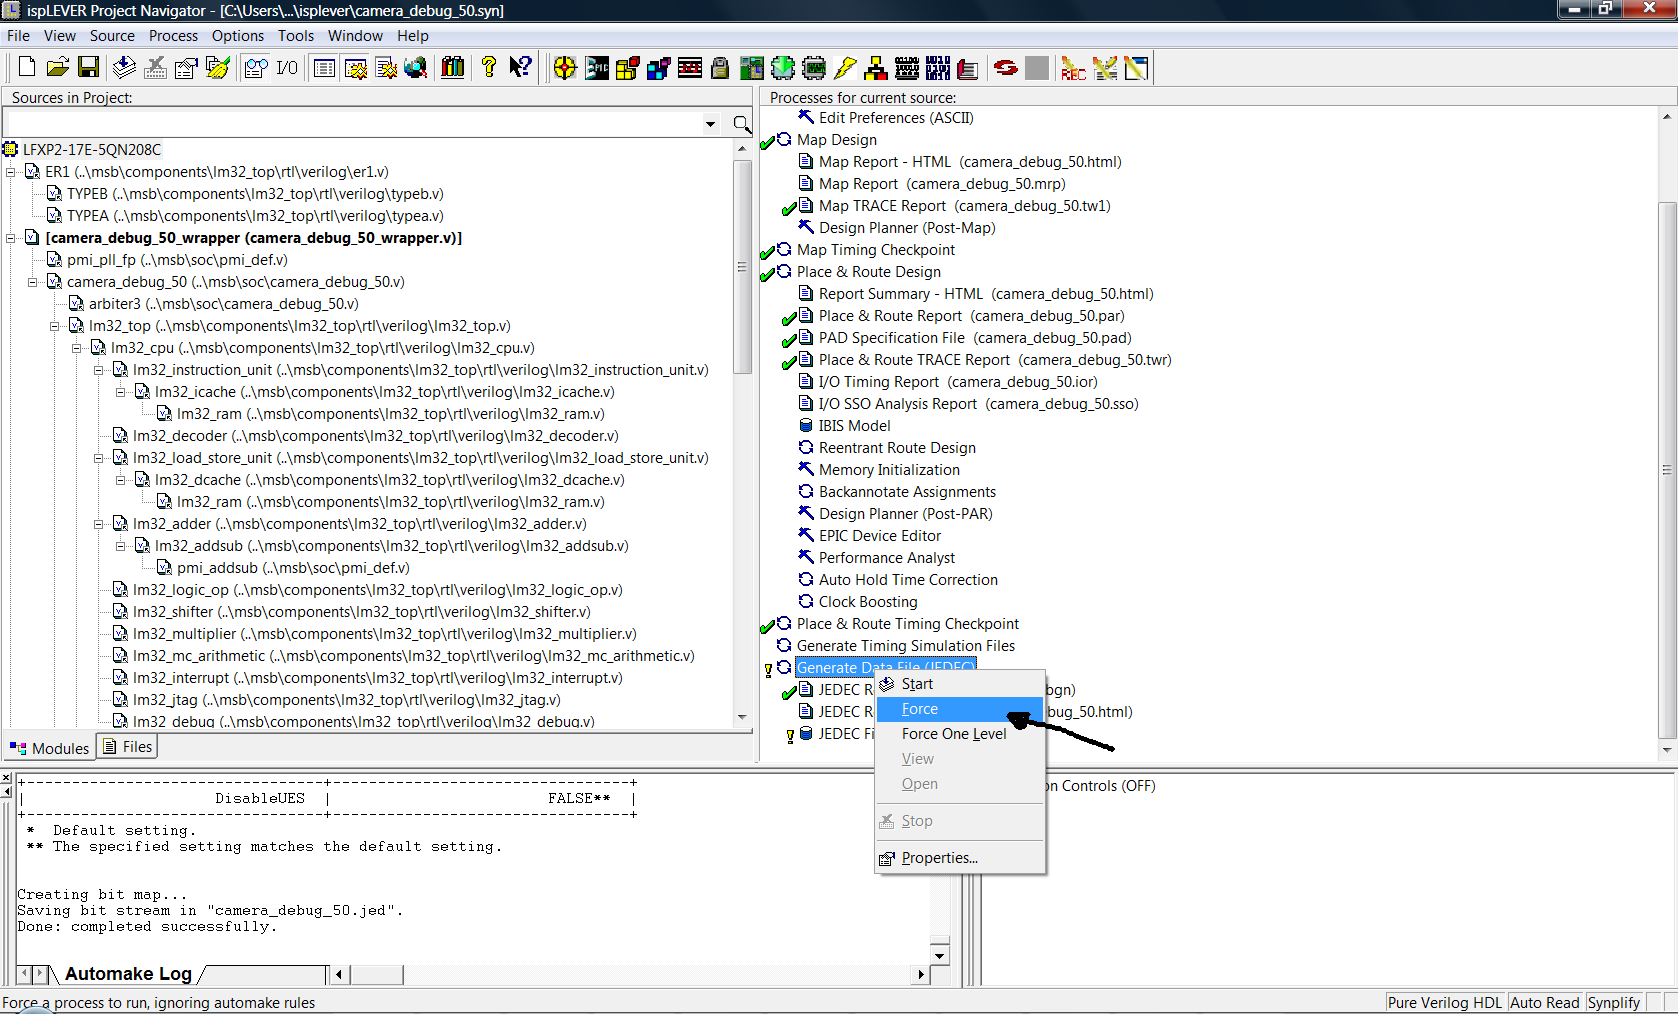Screen dimensions: 1678x1014
Task: Select lm32_decoder source file row
Action: pos(365,436)
